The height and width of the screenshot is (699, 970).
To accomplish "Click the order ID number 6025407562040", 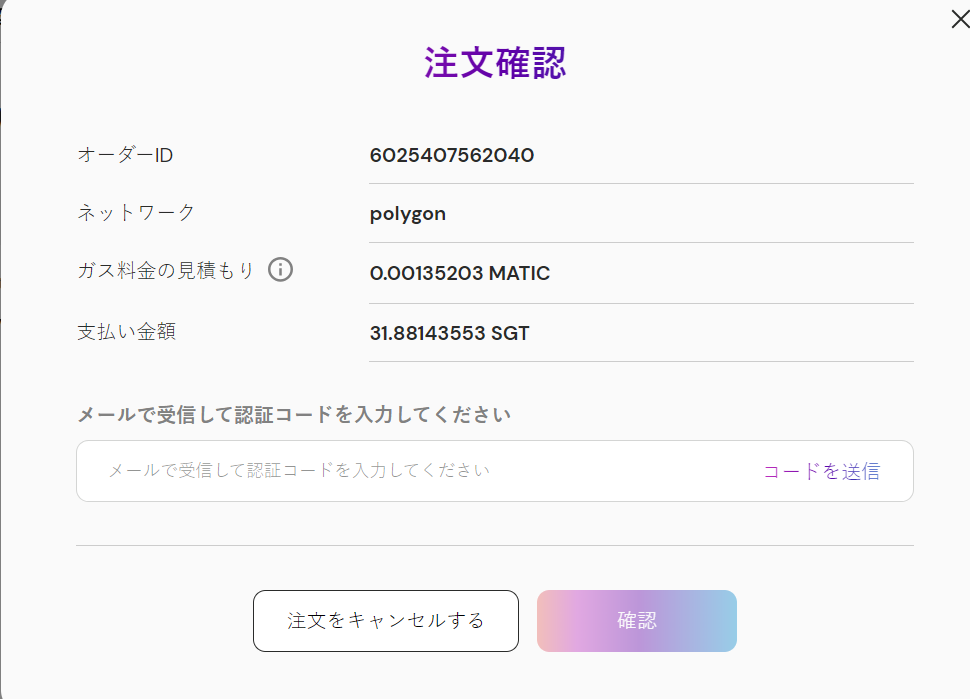I will point(451,155).
